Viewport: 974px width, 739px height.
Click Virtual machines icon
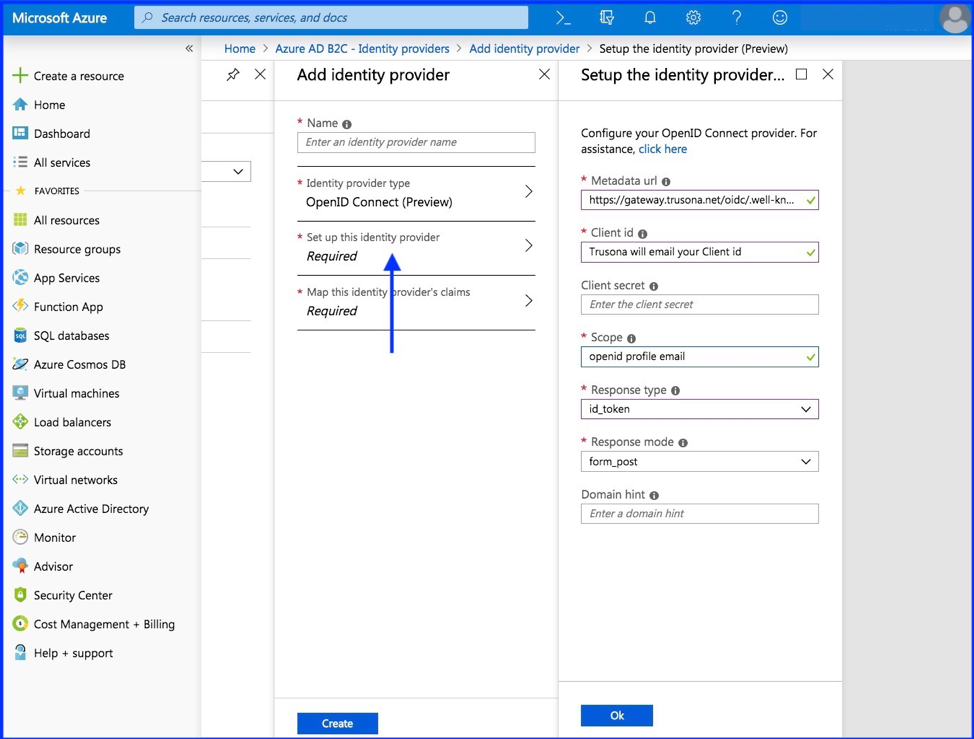[20, 393]
